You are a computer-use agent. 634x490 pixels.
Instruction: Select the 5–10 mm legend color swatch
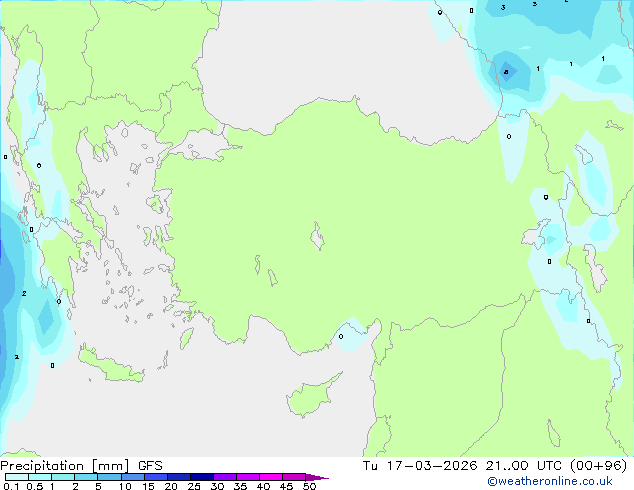point(109,477)
